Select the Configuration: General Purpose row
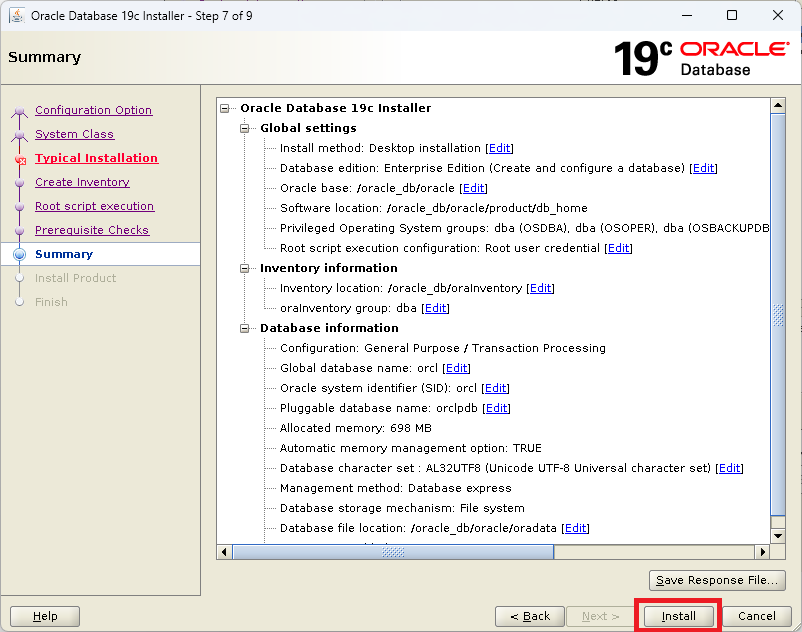The height and width of the screenshot is (632, 802). (443, 348)
